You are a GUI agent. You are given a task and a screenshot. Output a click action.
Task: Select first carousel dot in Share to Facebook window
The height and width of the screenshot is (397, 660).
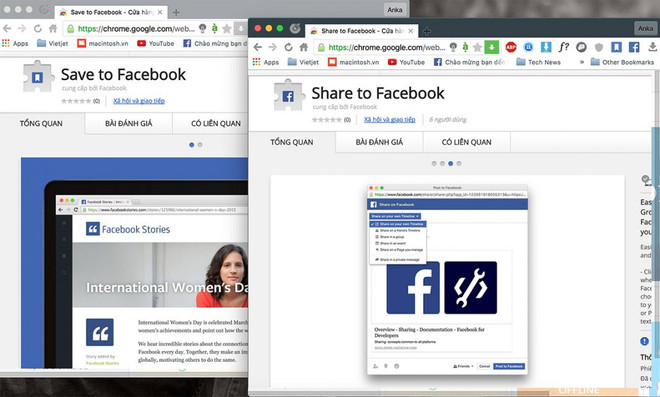pos(434,163)
